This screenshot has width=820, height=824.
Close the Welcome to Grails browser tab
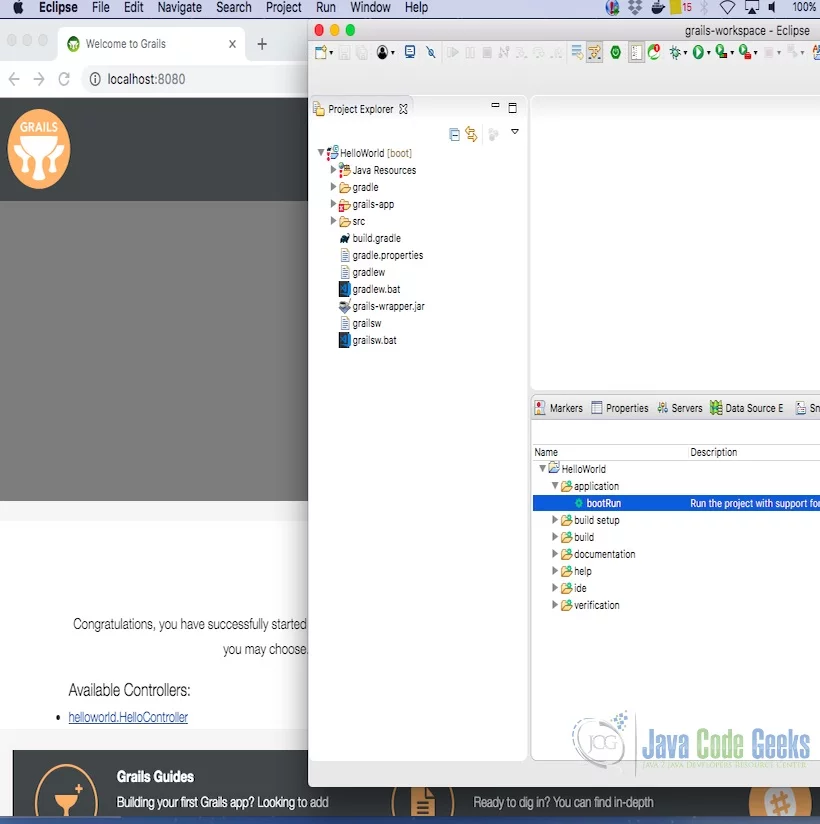tap(232, 44)
